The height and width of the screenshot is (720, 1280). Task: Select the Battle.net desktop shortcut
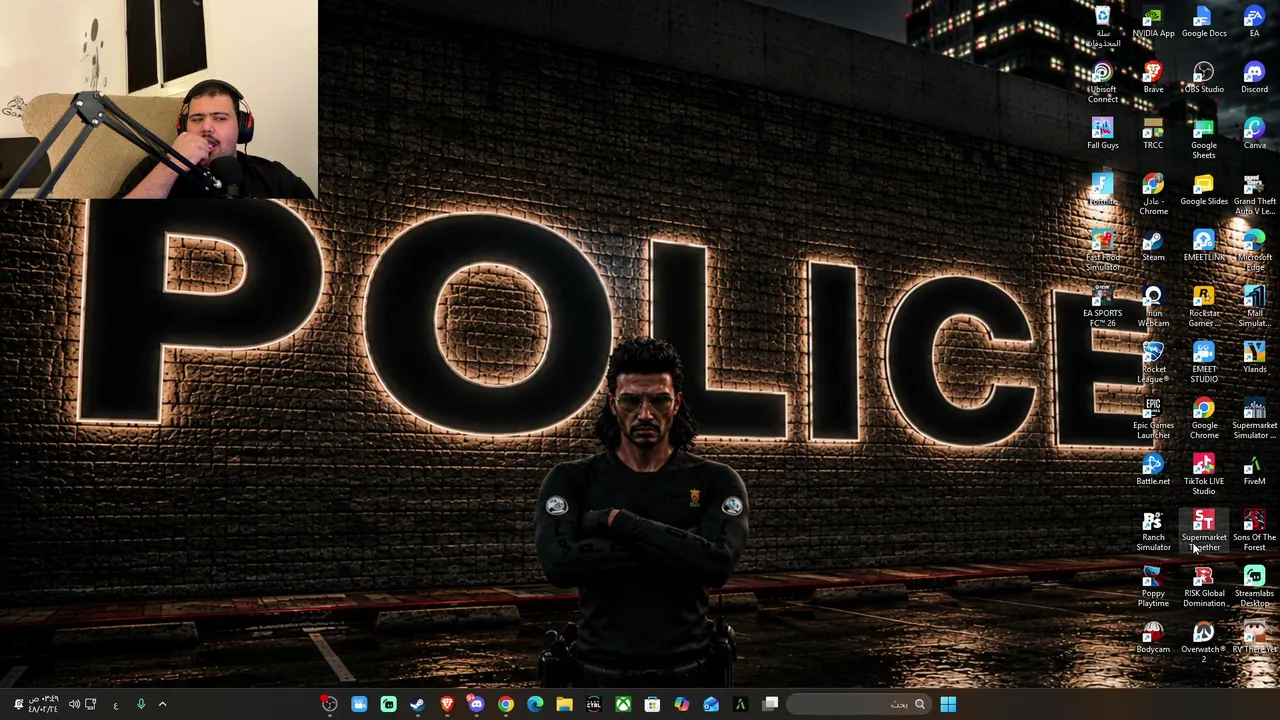pos(1153,470)
